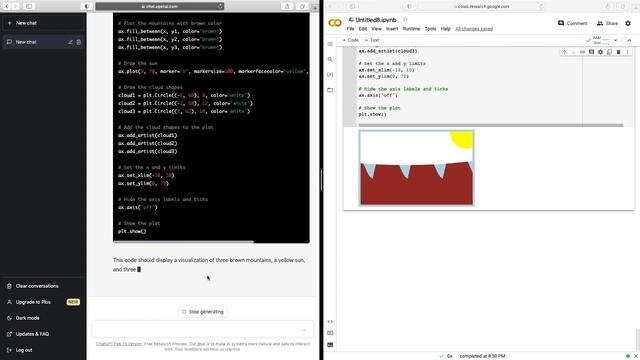Copy link to the Colab cell
The width and height of the screenshot is (640, 360).
pos(582,52)
